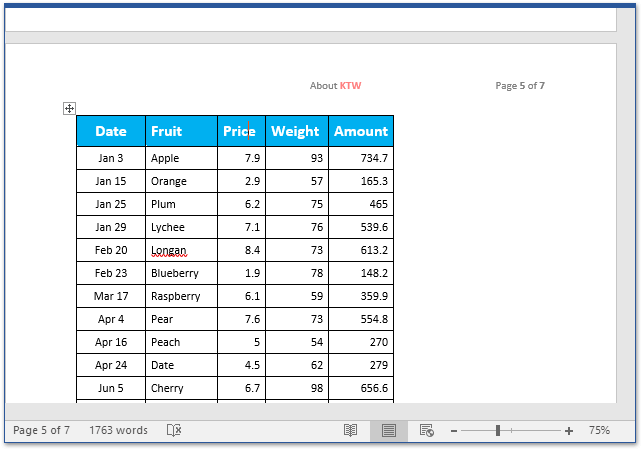Switch to Print Layout view
Screen dimensions: 643x452
click(389, 430)
